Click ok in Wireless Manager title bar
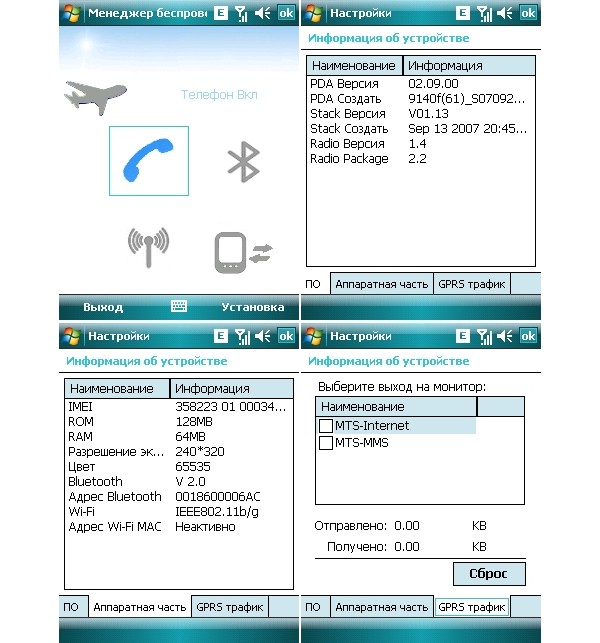 pos(286,13)
